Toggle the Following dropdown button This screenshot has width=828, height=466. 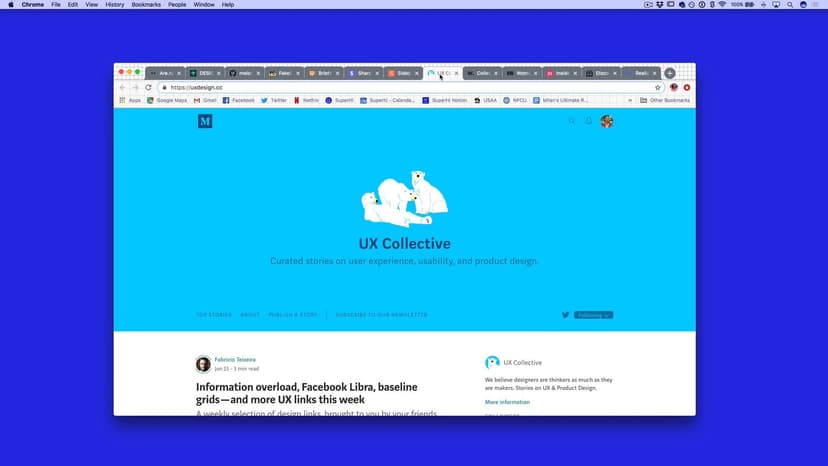coord(593,315)
